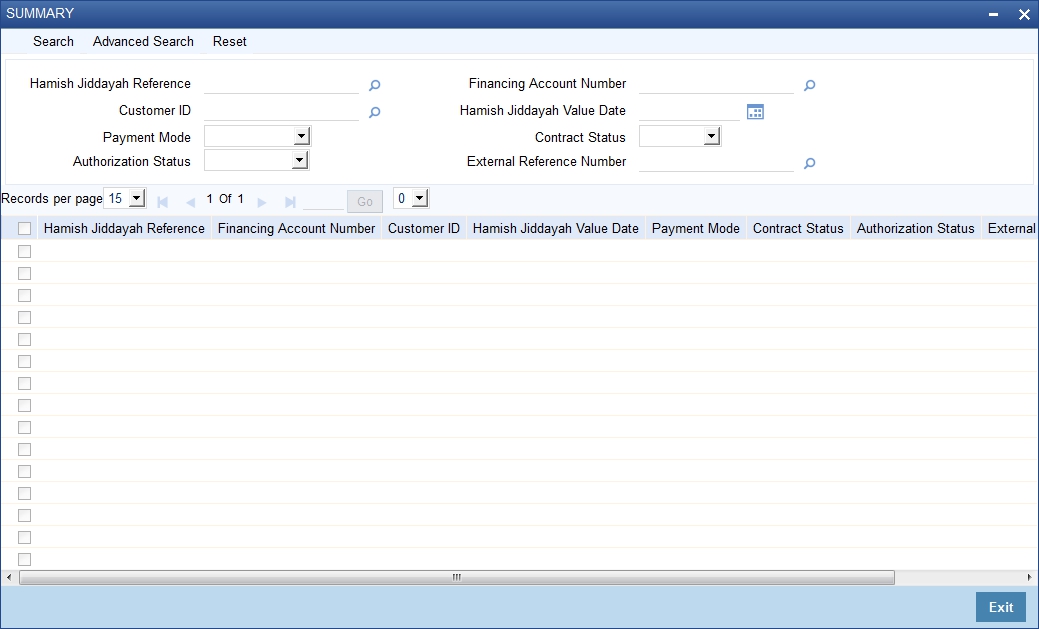Sort by Contract Status column header
1039x629 pixels.
798,229
